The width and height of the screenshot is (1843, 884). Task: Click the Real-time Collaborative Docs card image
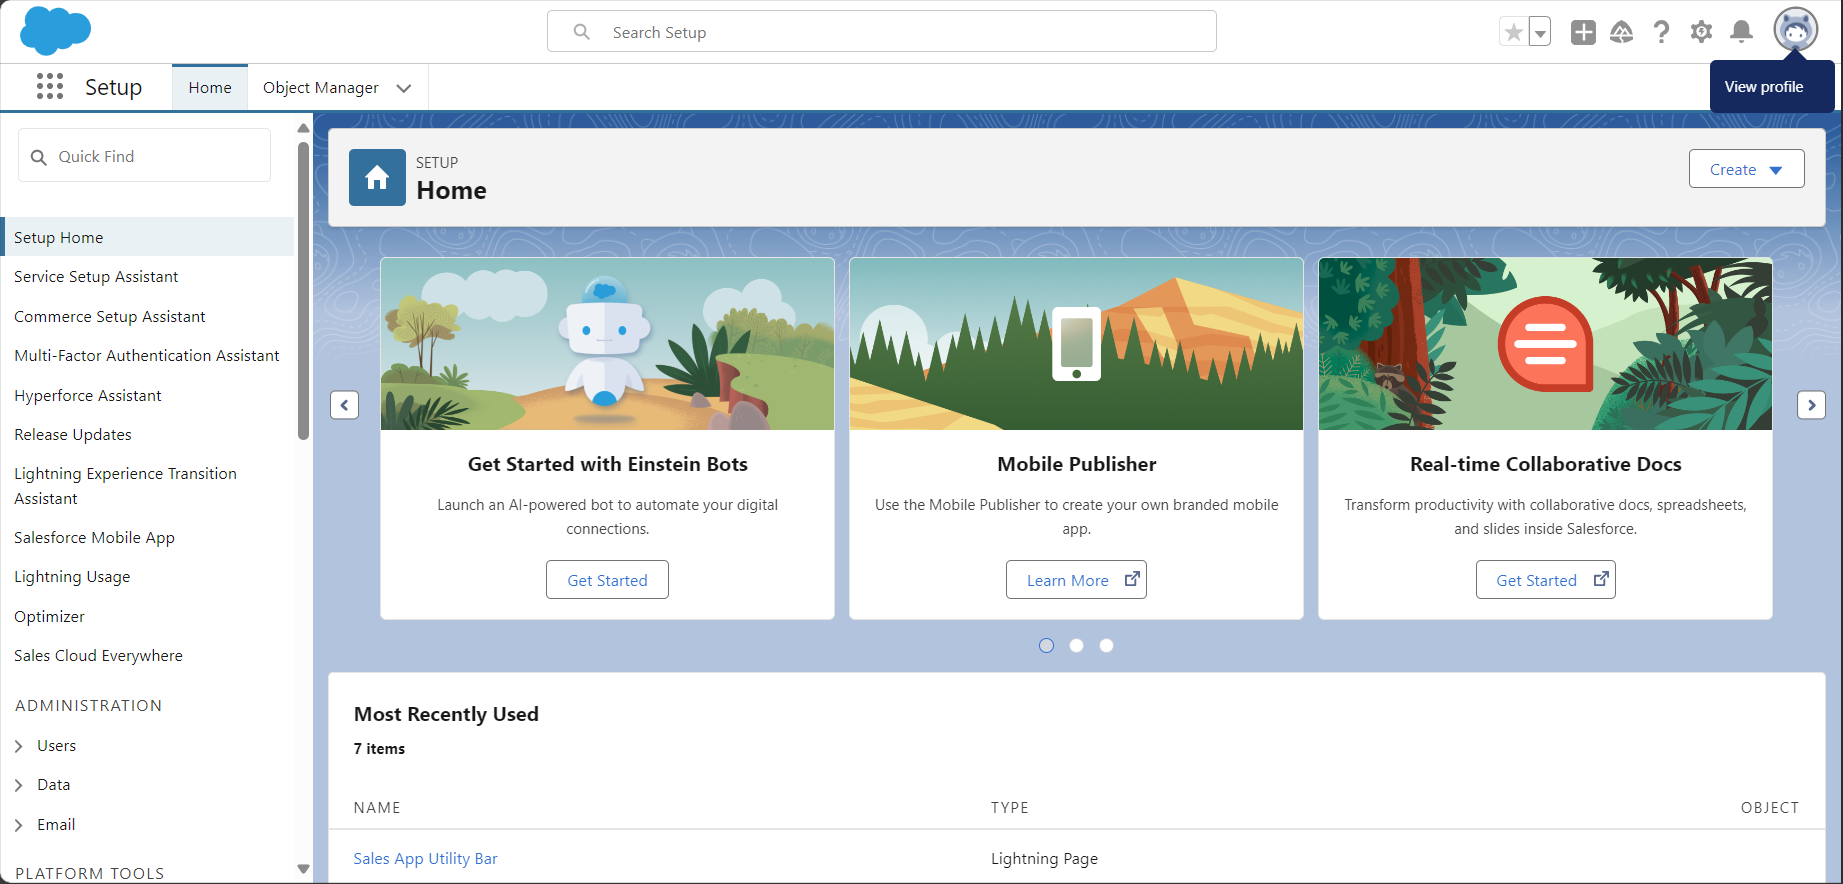(x=1545, y=344)
